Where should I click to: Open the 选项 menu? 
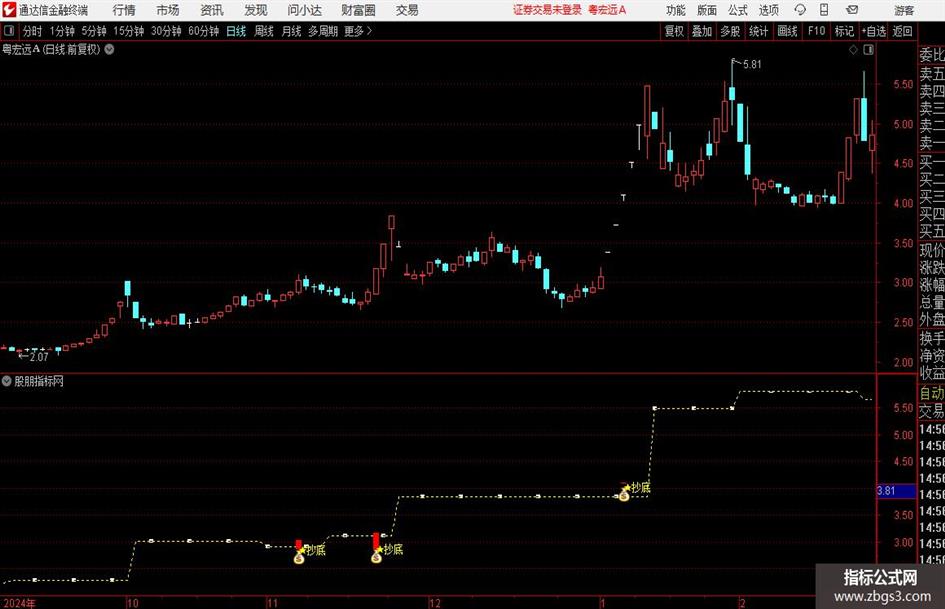768,10
